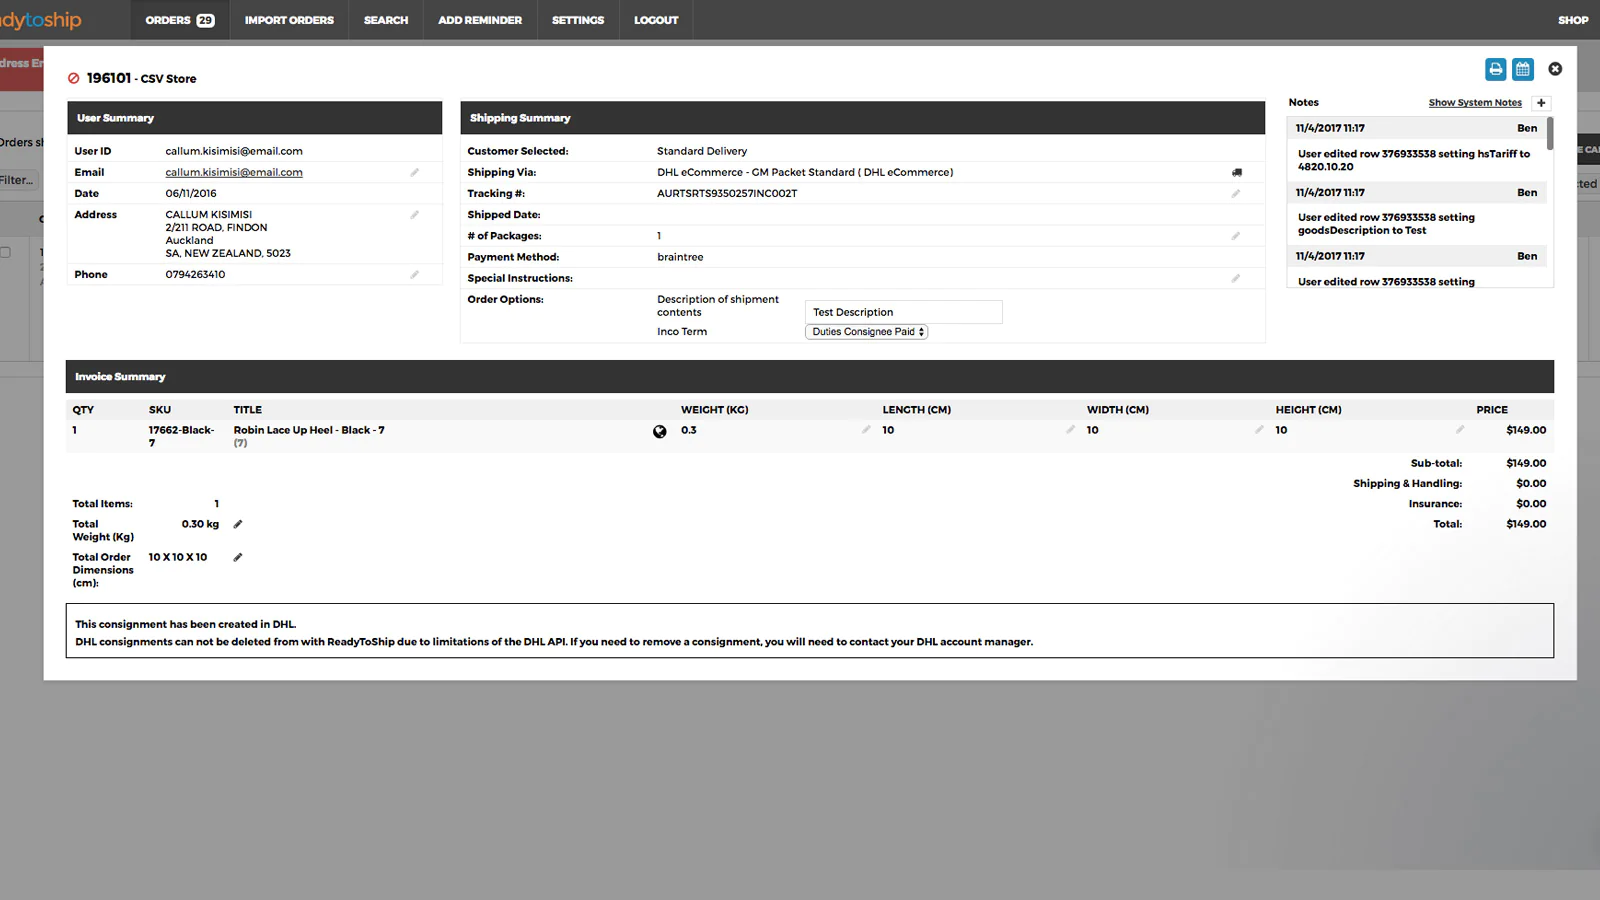Image resolution: width=1600 pixels, height=900 pixels.
Task: Click the globe icon next to product title
Action: point(660,432)
